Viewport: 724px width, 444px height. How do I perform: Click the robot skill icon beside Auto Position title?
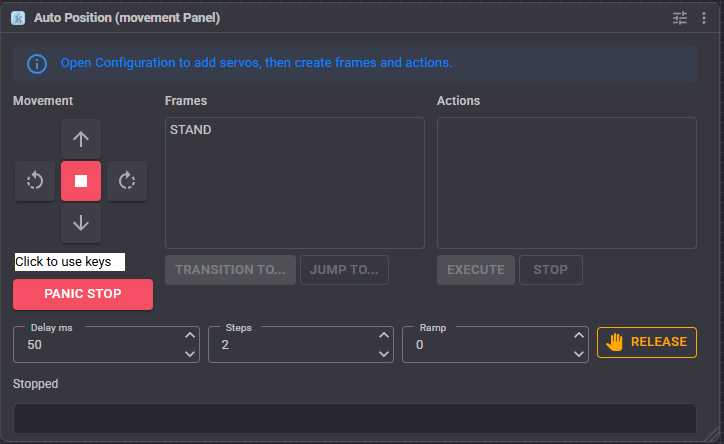pyautogui.click(x=18, y=18)
